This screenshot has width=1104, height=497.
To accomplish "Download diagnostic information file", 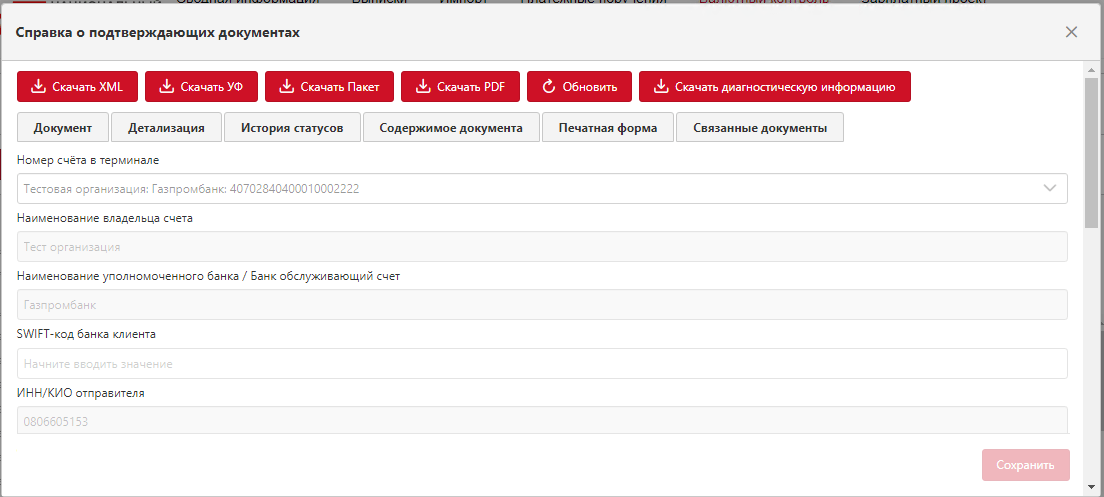I will (x=774, y=87).
